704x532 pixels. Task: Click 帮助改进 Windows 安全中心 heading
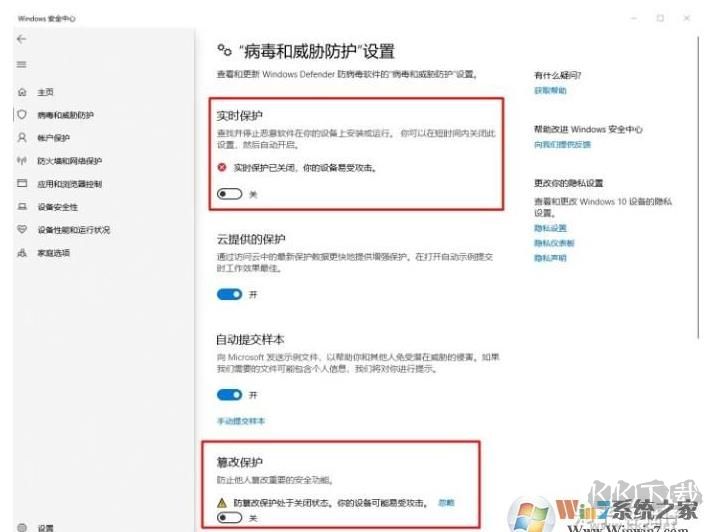[x=588, y=129]
